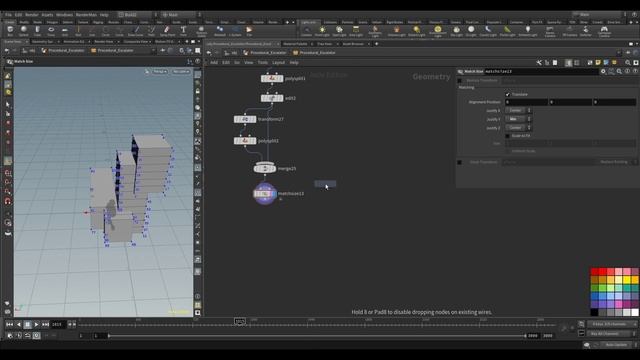Open the Justify Y dropdown set to Min
This screenshot has height=360, width=640.
(518, 119)
